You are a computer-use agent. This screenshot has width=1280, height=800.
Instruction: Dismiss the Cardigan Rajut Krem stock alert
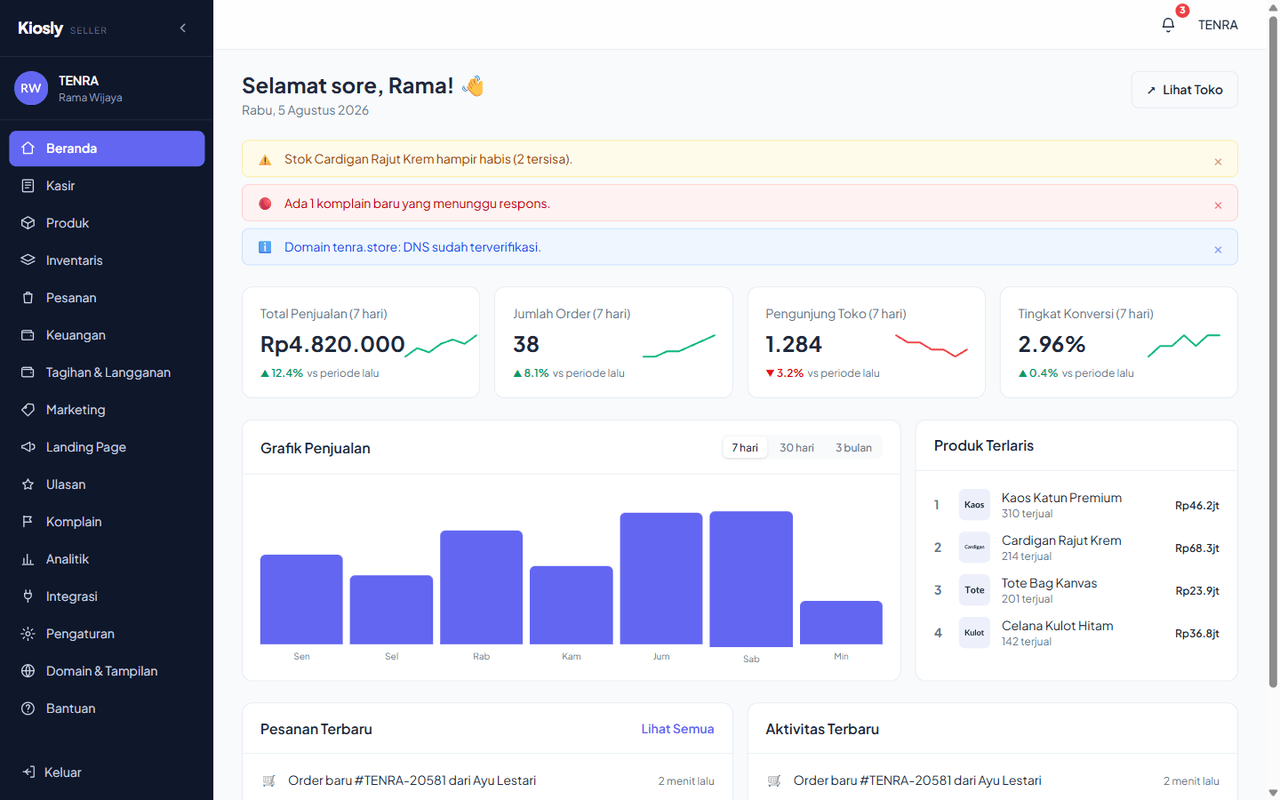[1218, 161]
